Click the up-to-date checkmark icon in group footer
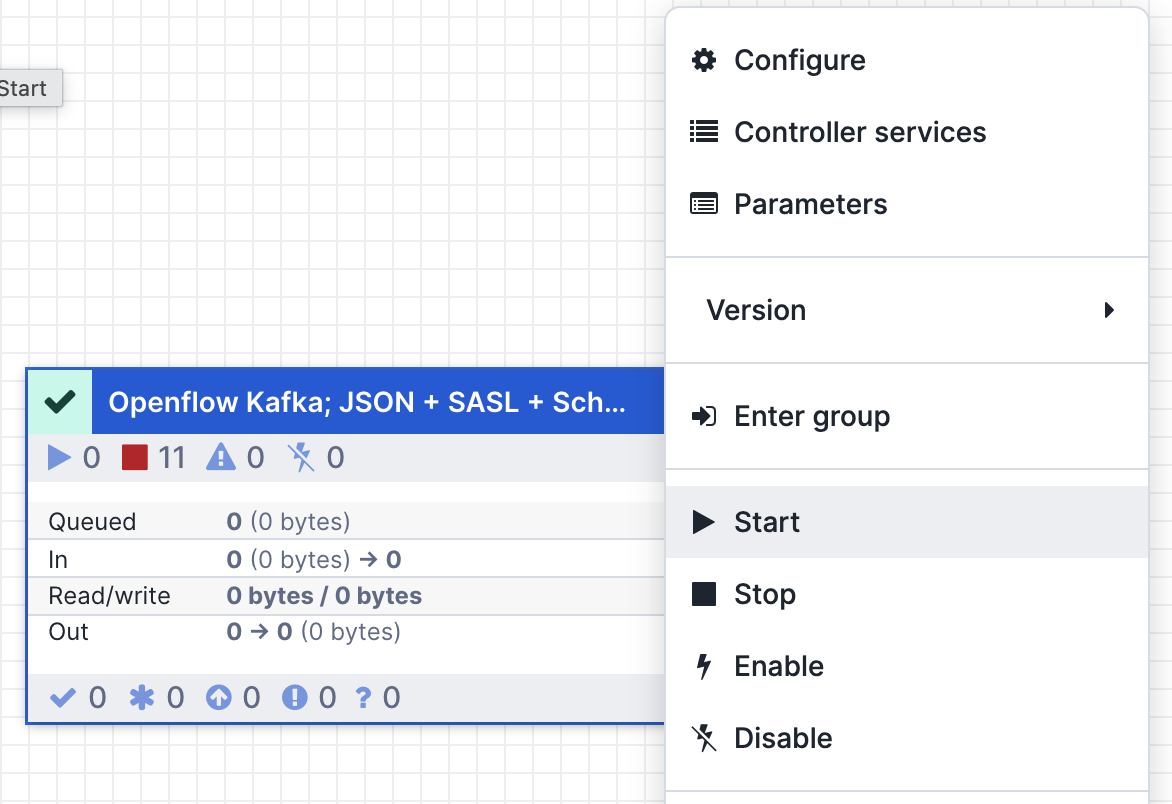1172x804 pixels. click(x=63, y=698)
